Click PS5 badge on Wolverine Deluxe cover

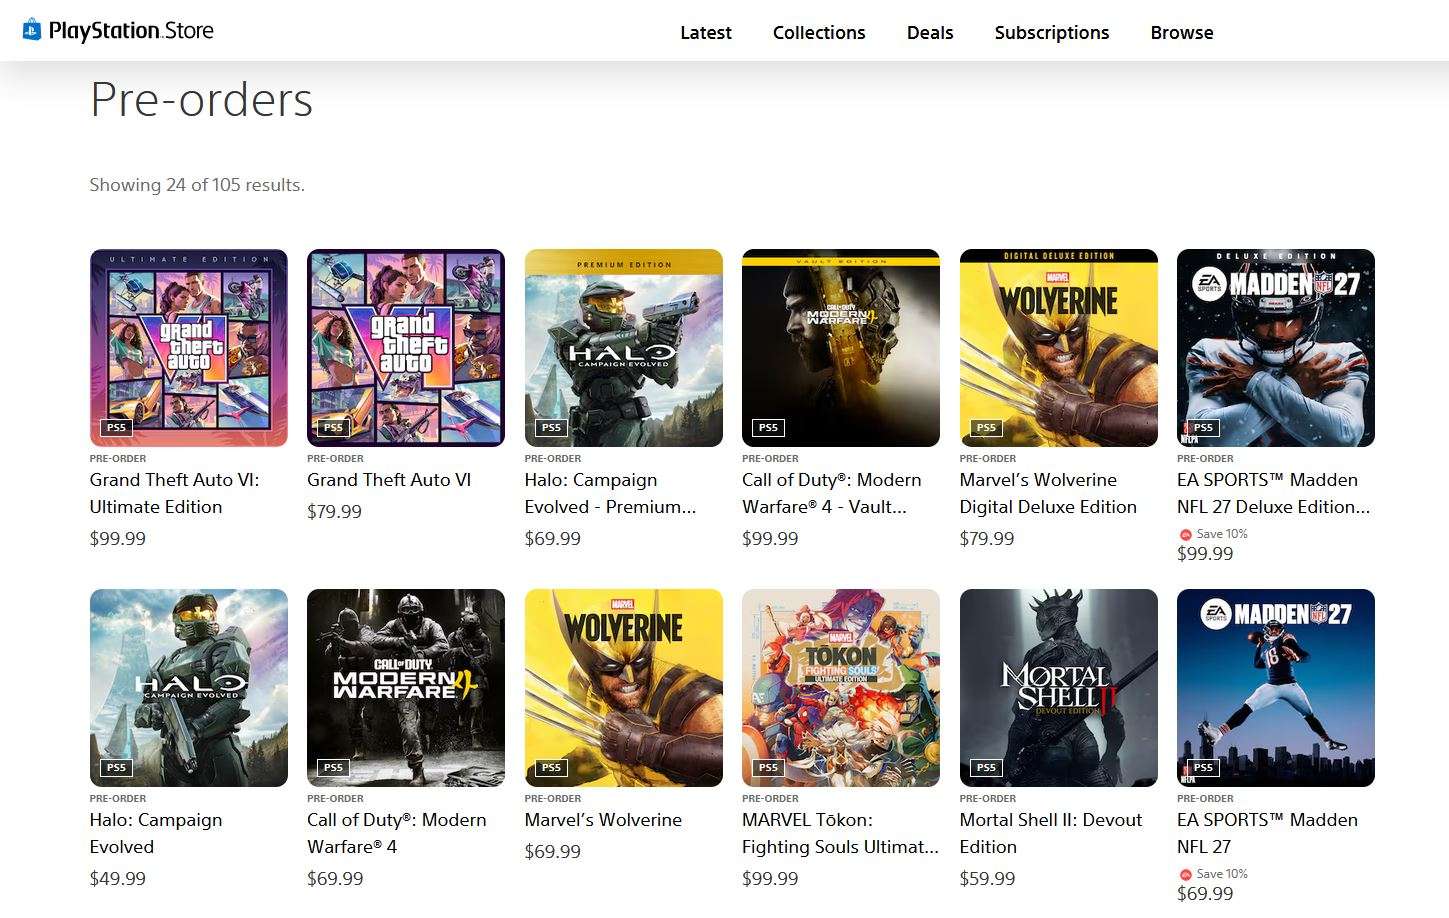coord(986,427)
